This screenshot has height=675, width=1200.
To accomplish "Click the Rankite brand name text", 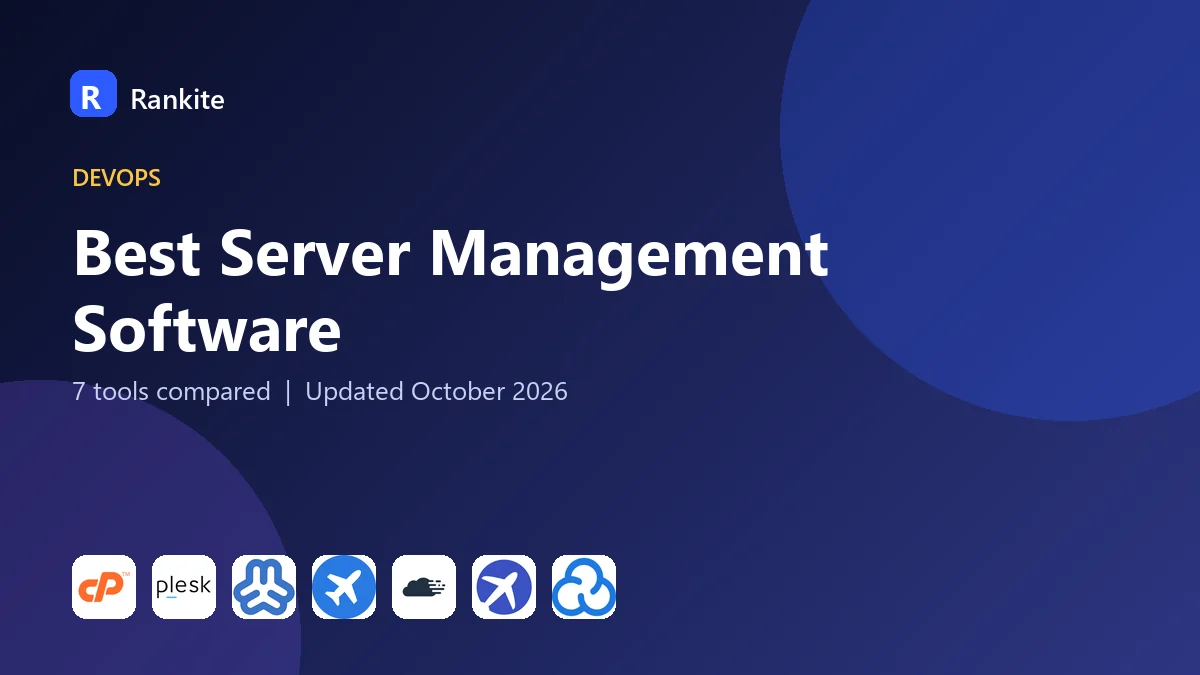I will 177,99.
